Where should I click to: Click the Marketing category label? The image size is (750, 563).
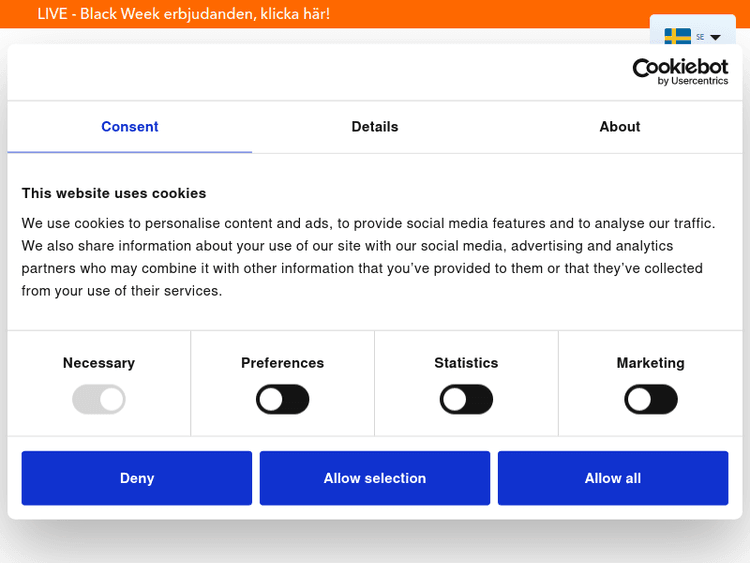click(x=651, y=363)
